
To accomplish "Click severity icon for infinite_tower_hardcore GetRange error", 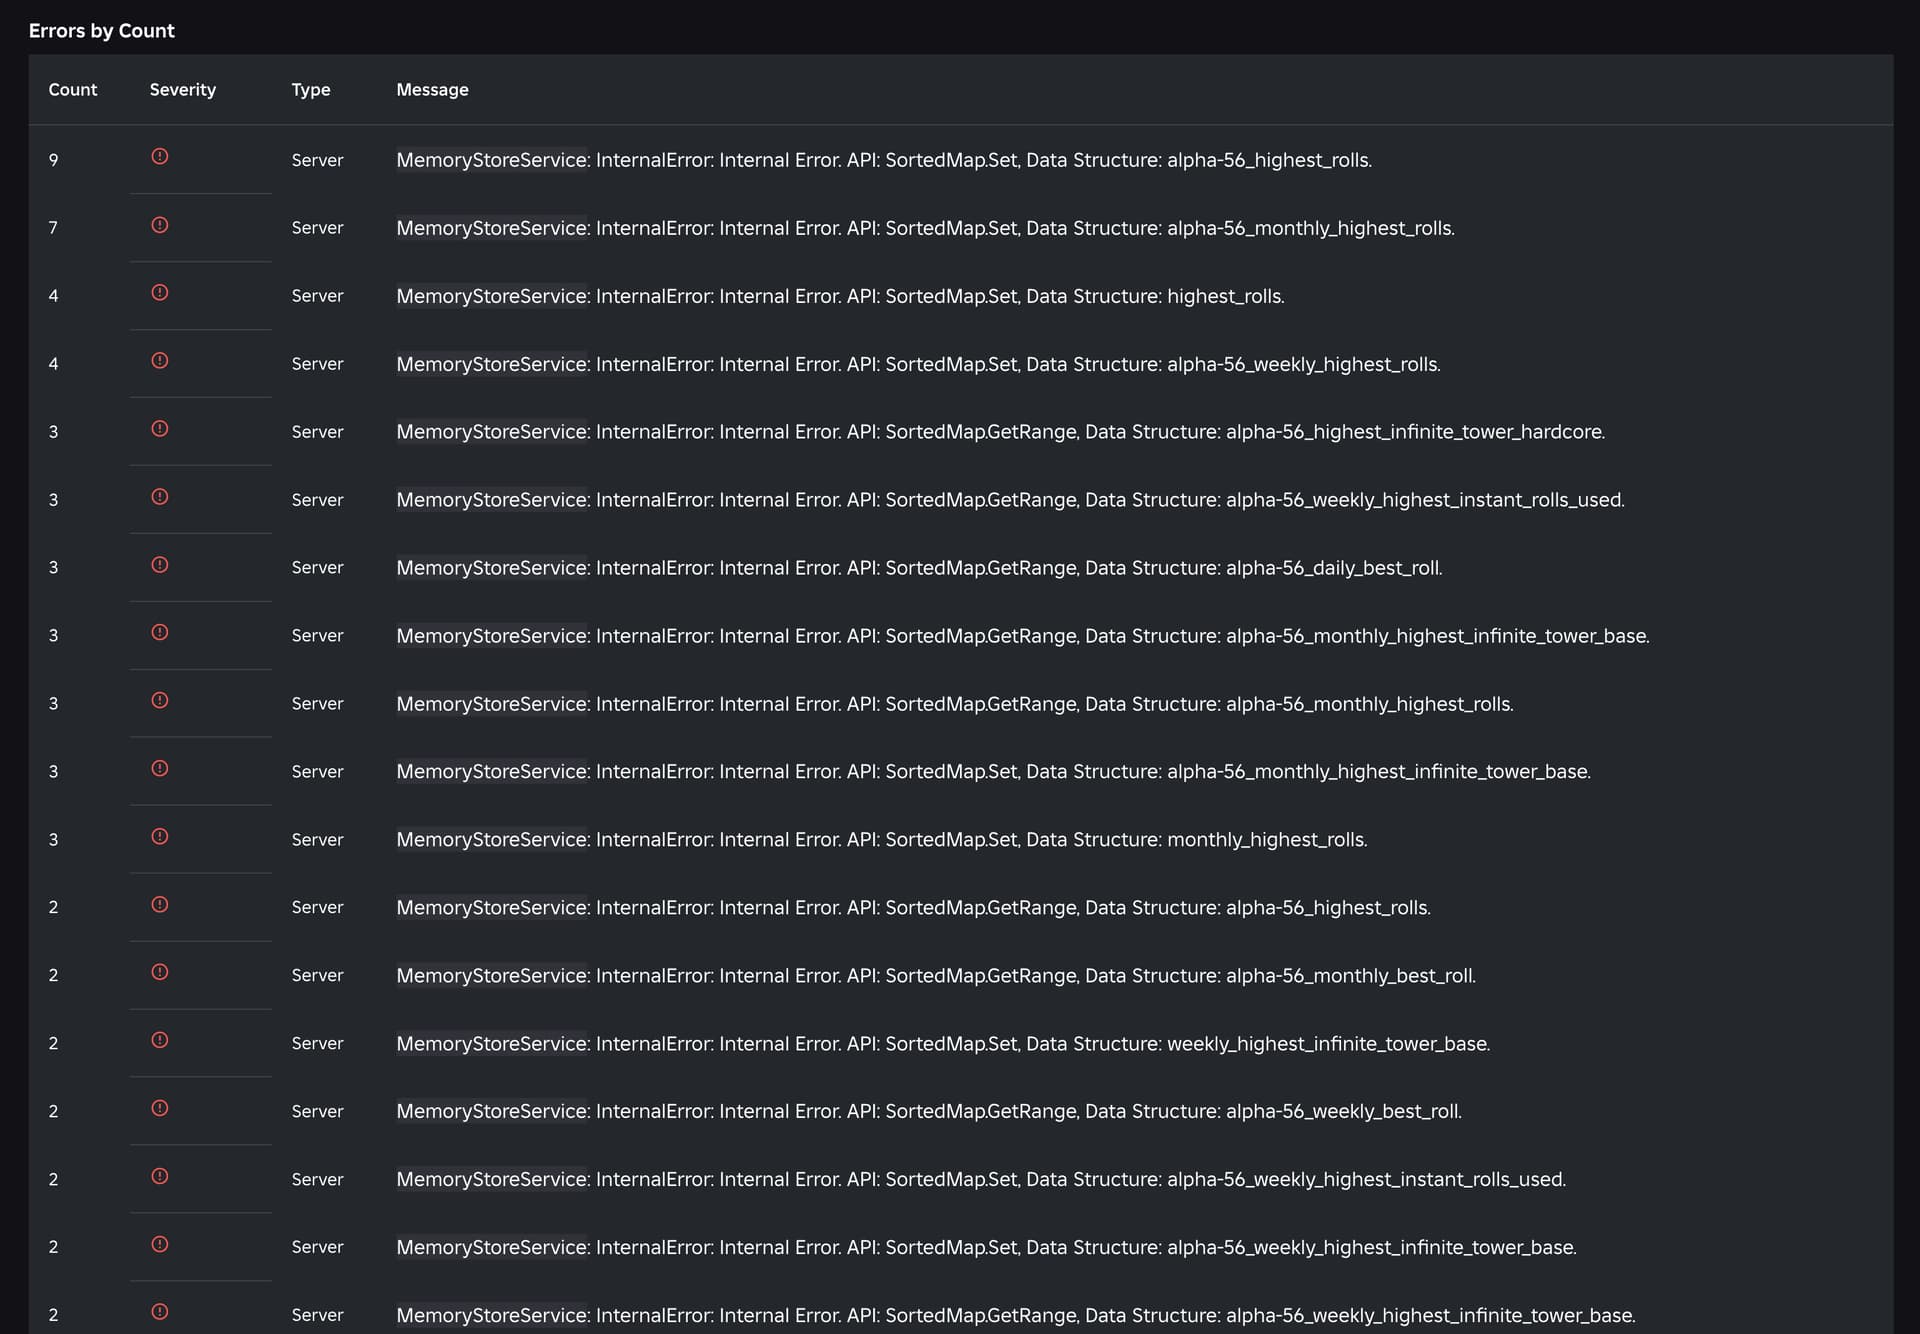I will pos(159,429).
